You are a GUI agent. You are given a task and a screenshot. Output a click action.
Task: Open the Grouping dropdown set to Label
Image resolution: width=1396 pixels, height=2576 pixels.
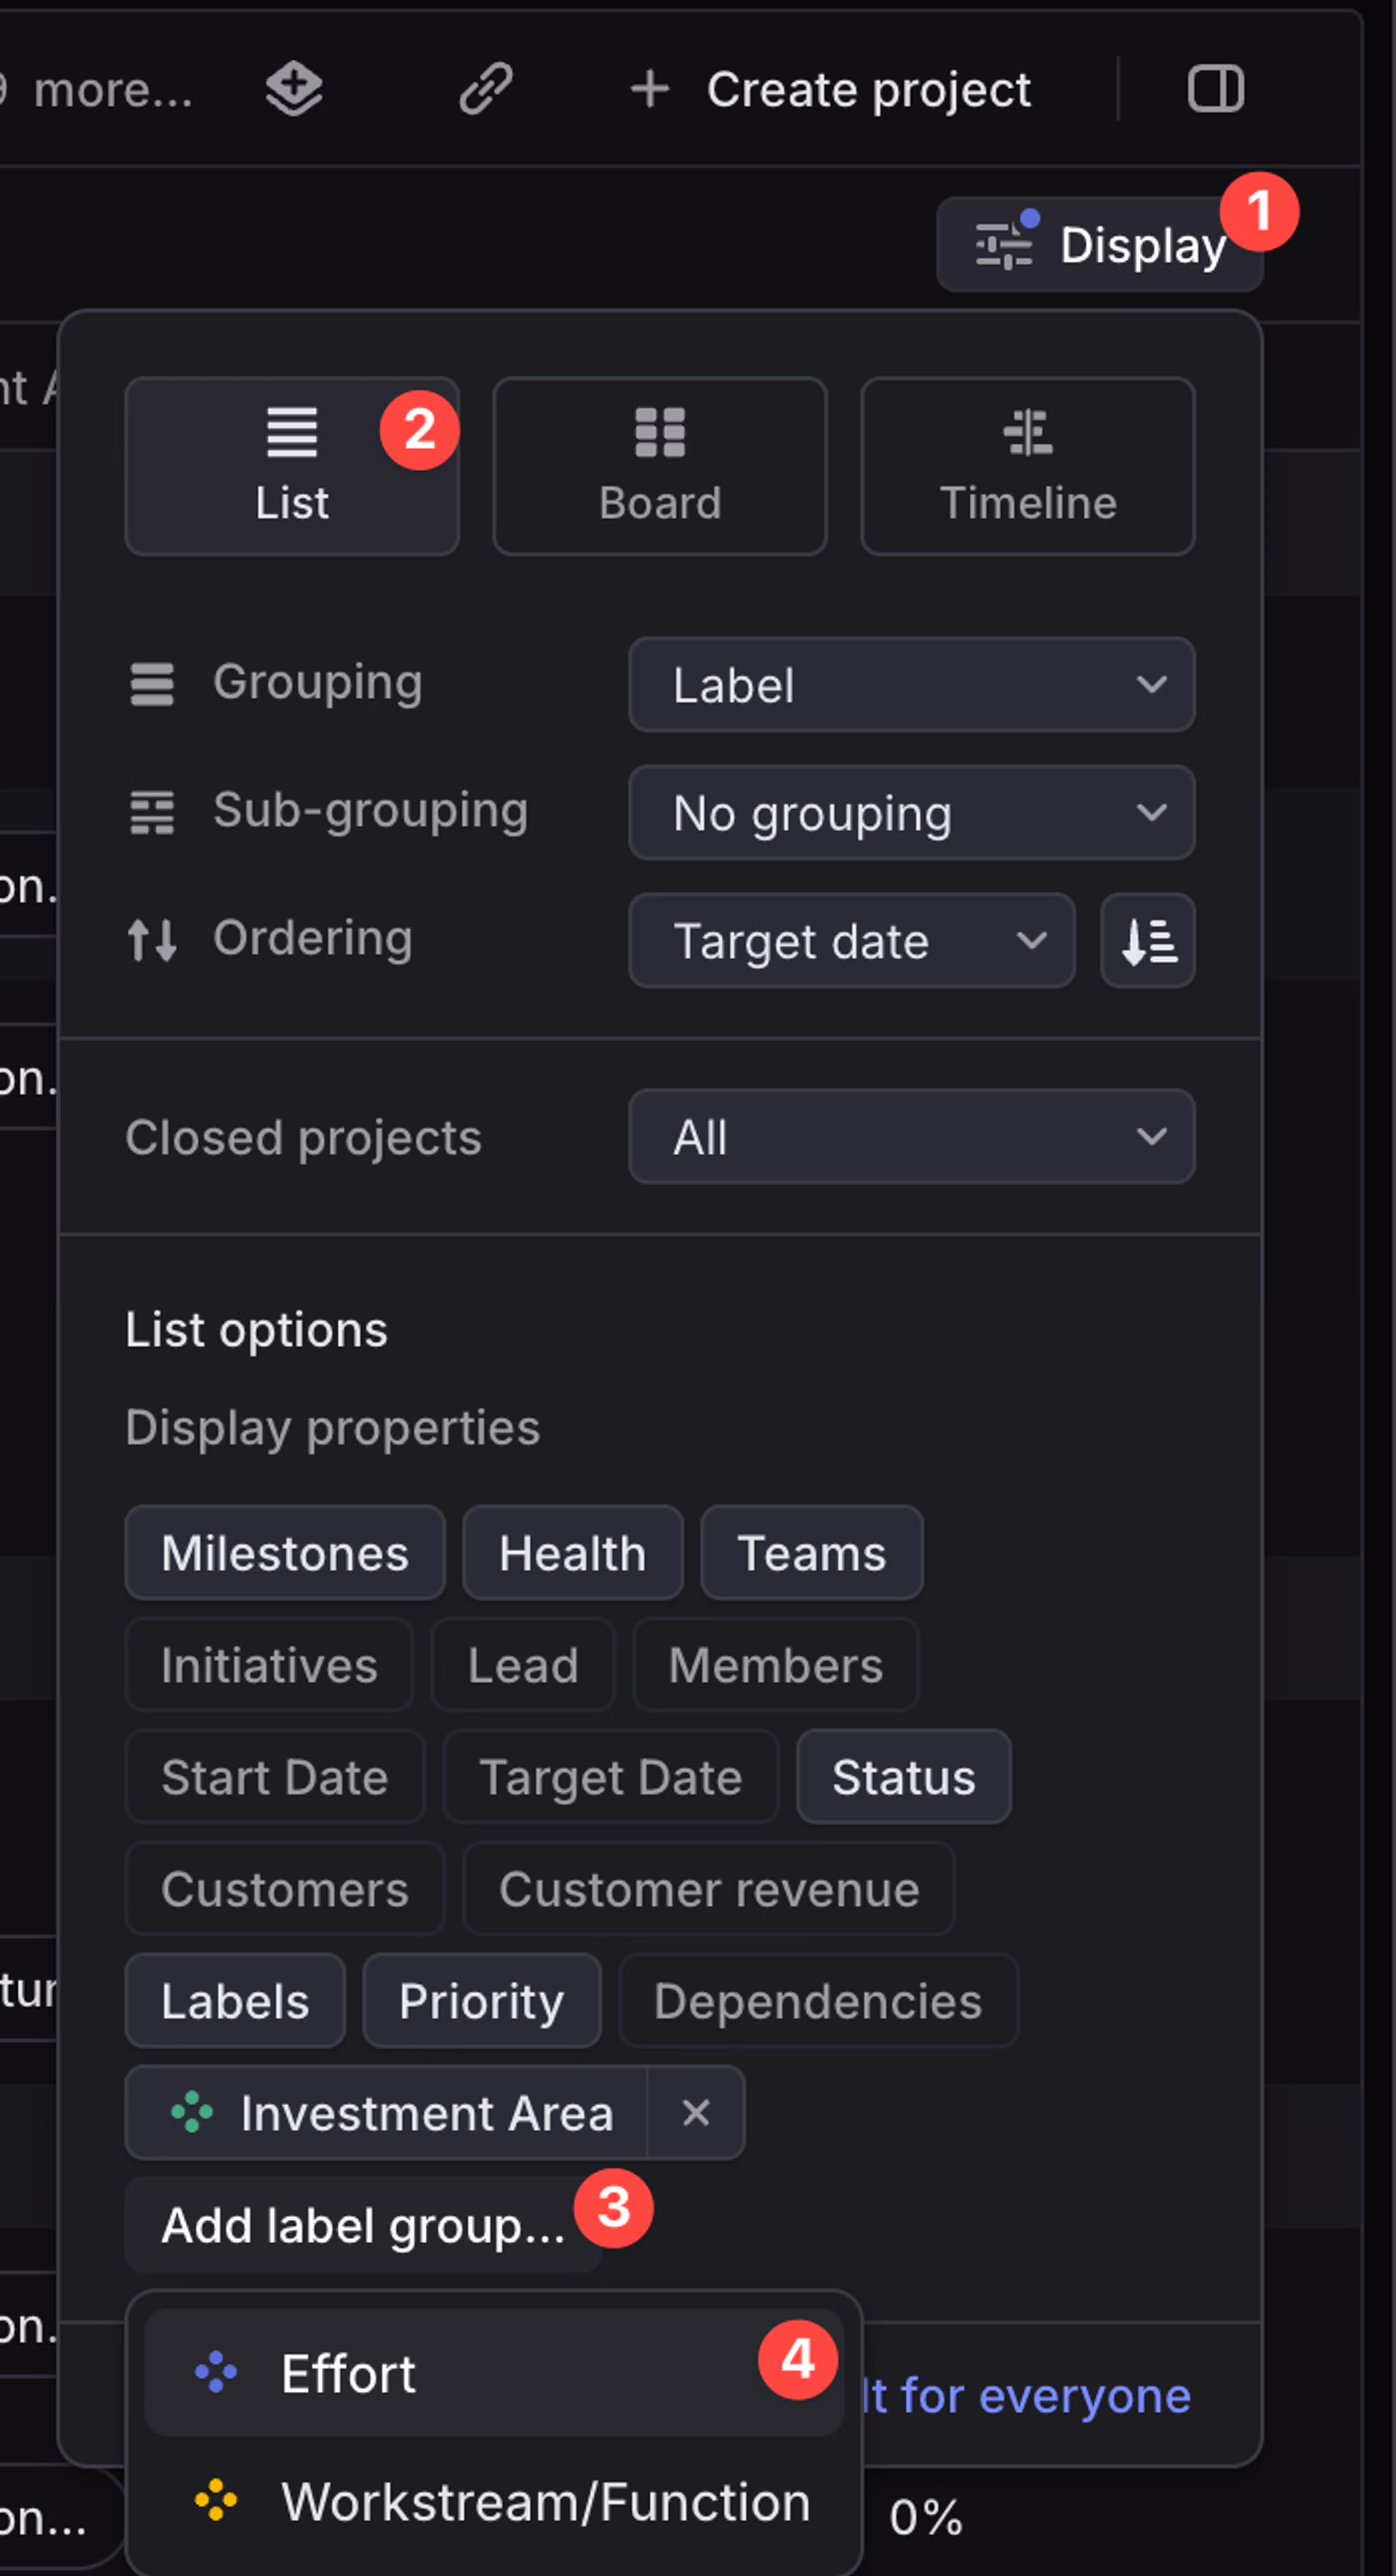[x=911, y=685]
